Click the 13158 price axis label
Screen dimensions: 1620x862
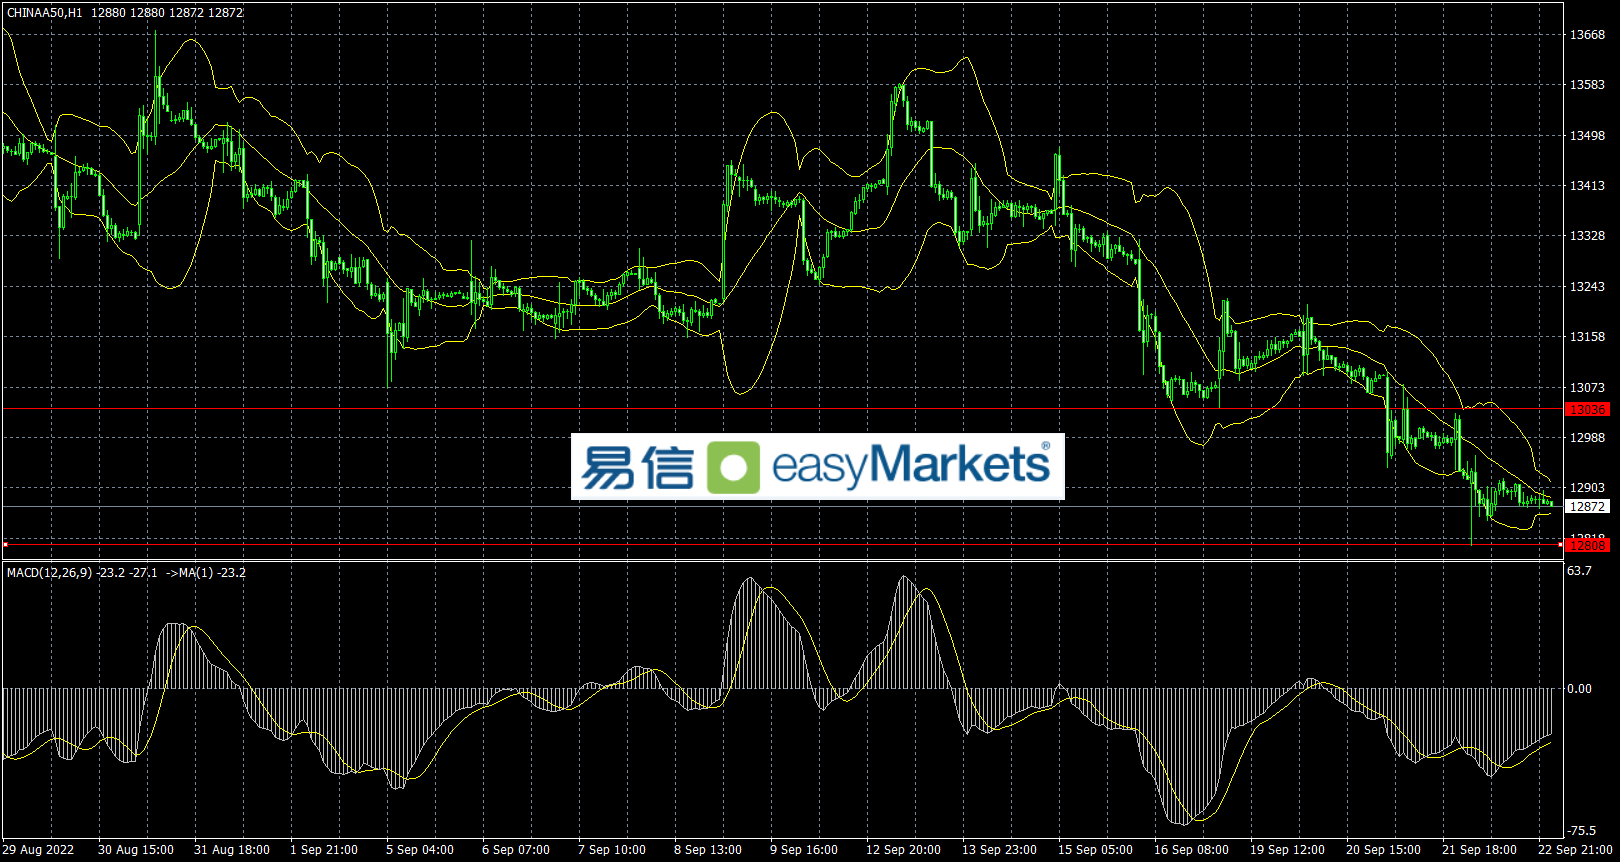[1587, 337]
